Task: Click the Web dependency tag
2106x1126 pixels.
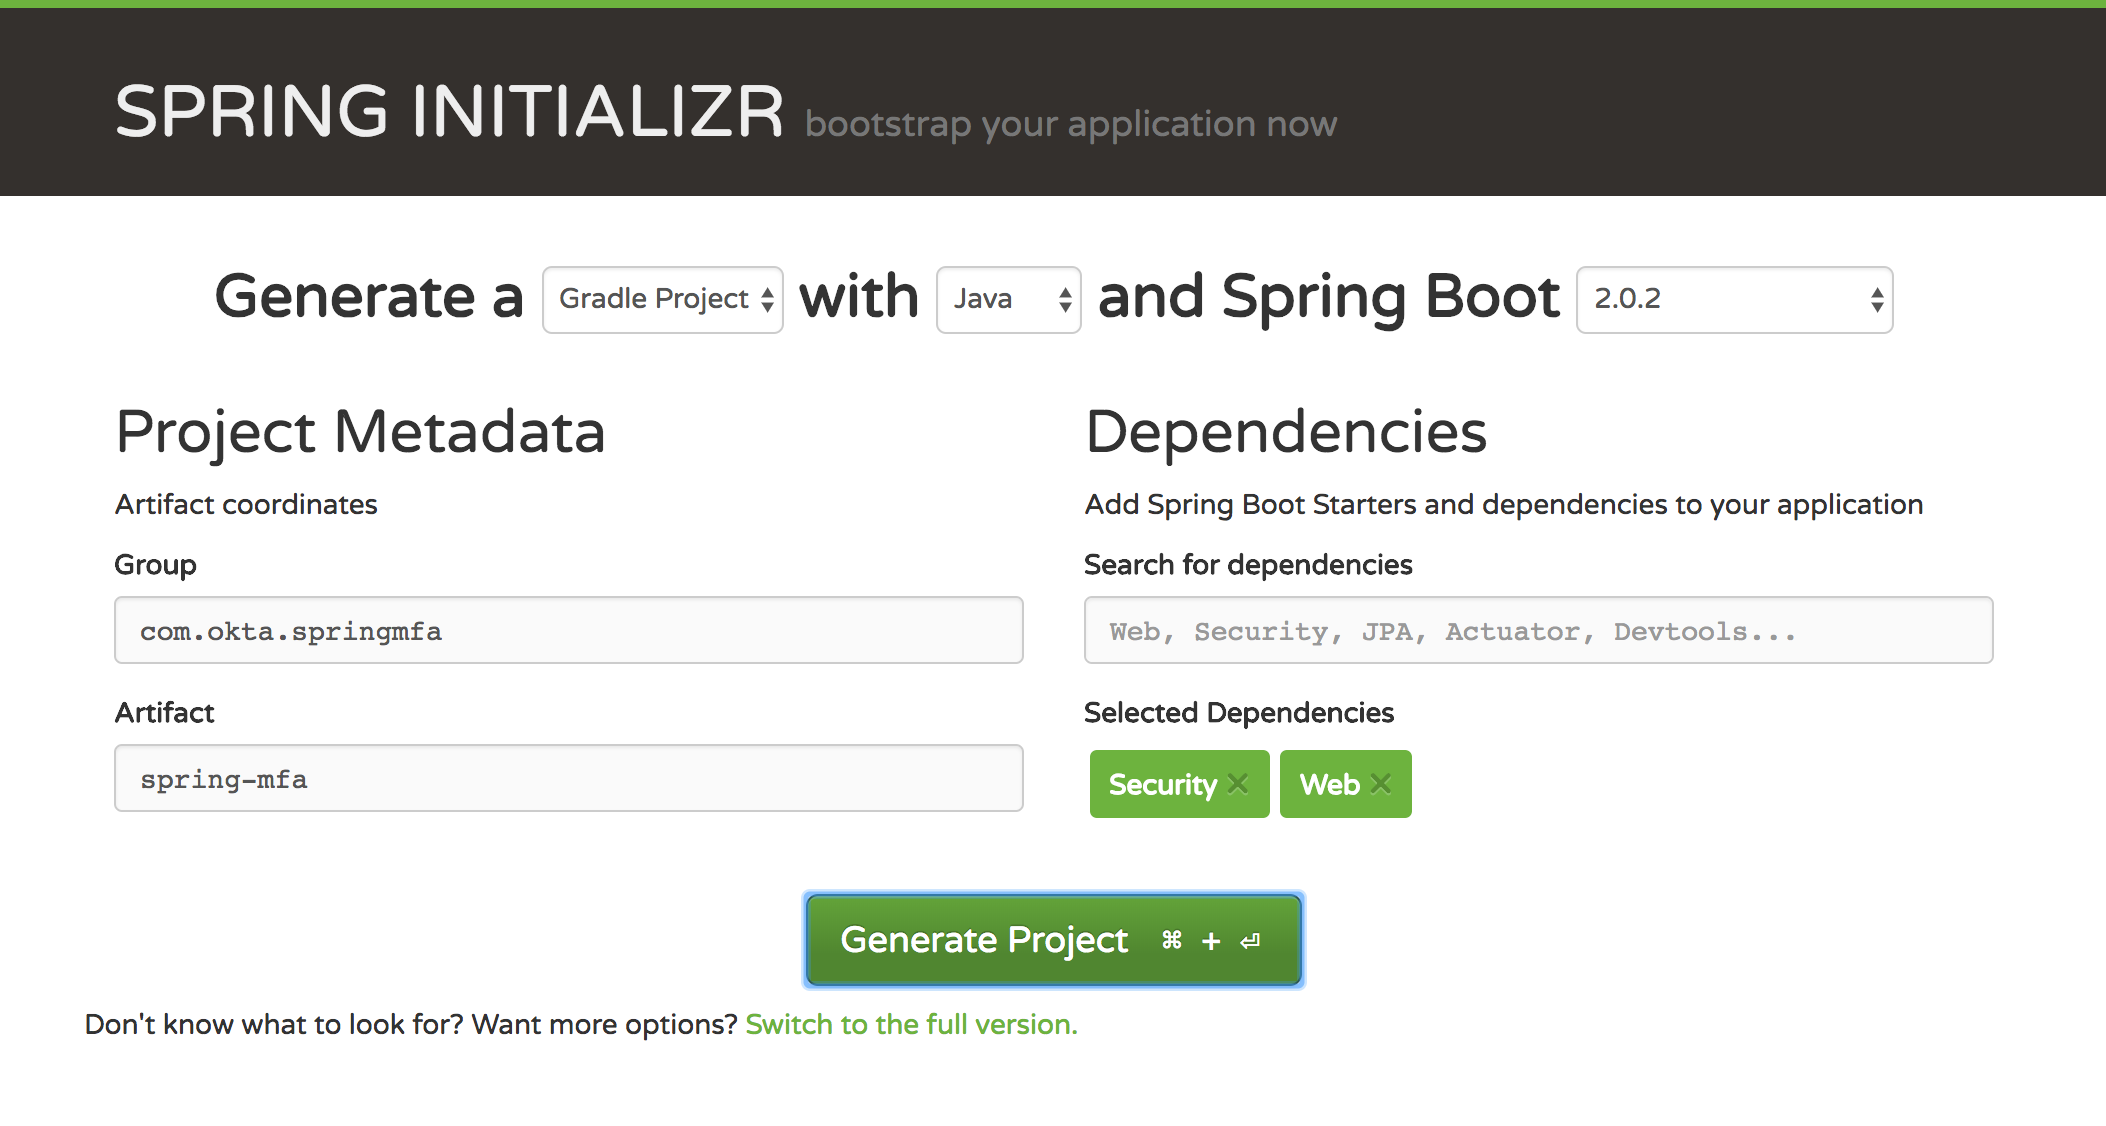Action: click(1328, 785)
